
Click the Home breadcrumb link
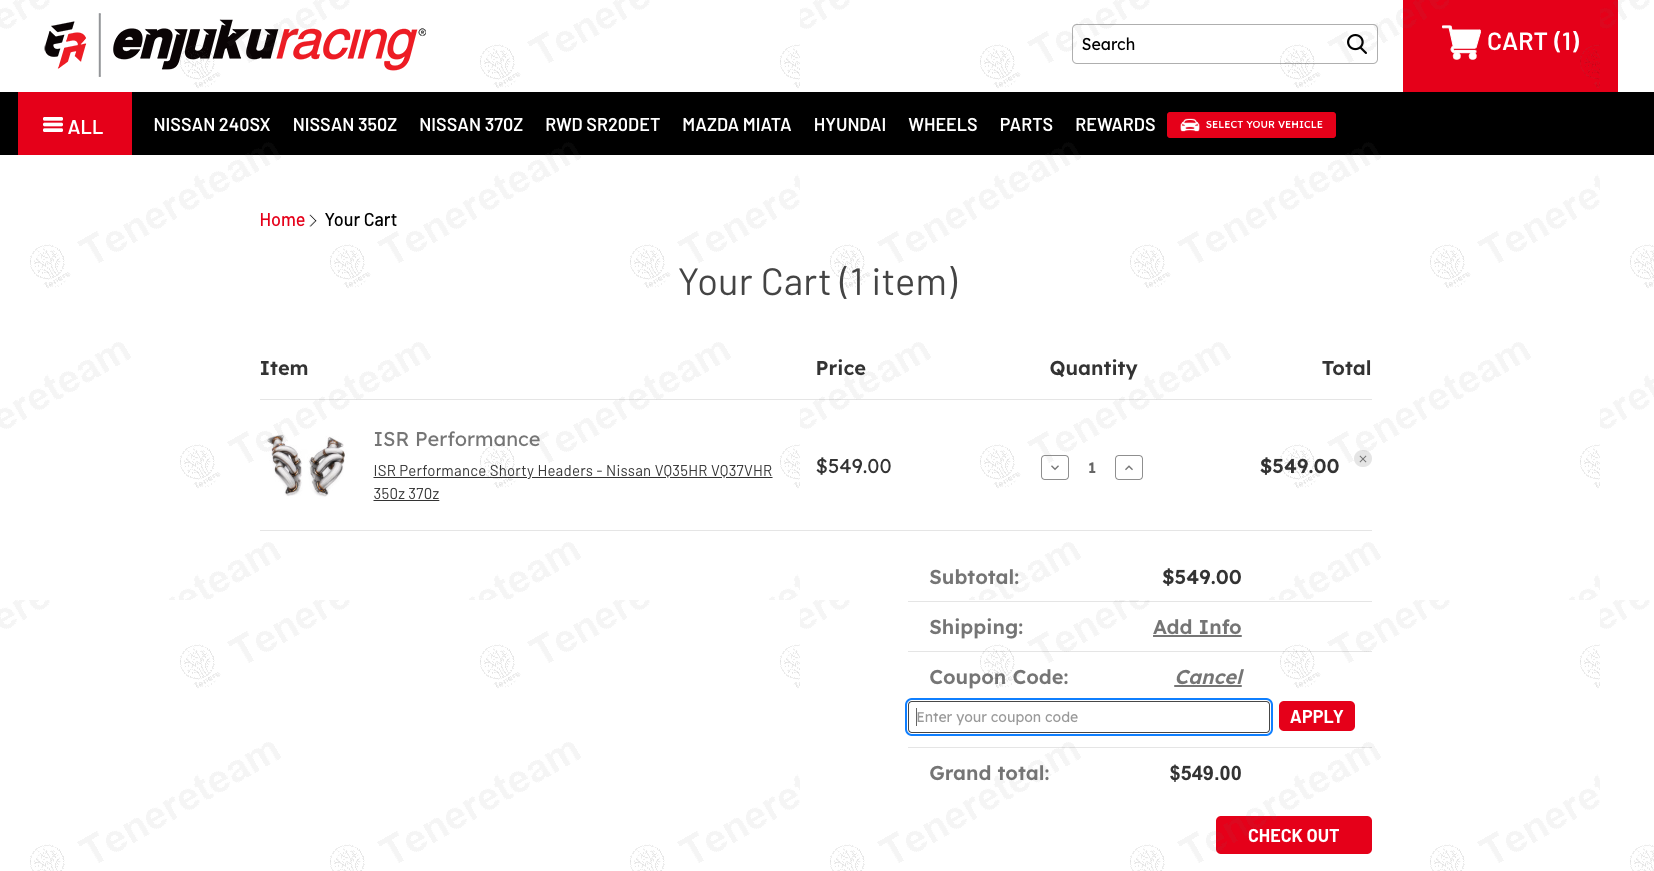point(282,220)
